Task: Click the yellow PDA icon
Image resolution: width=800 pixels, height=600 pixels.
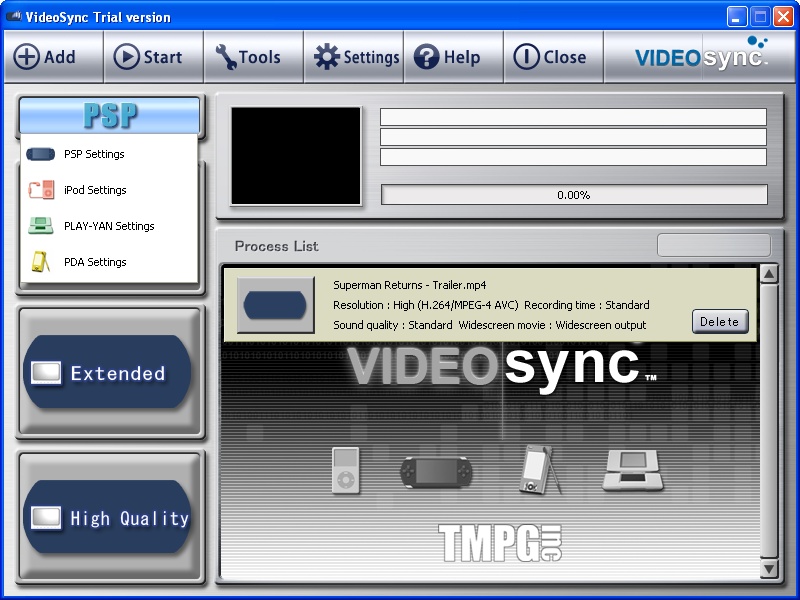Action: point(41,262)
